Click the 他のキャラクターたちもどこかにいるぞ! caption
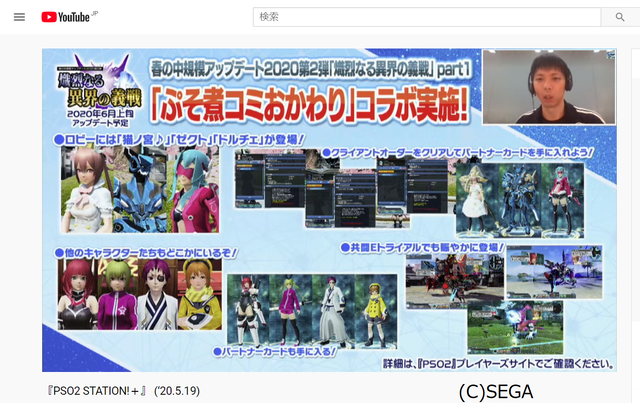 [x=145, y=253]
